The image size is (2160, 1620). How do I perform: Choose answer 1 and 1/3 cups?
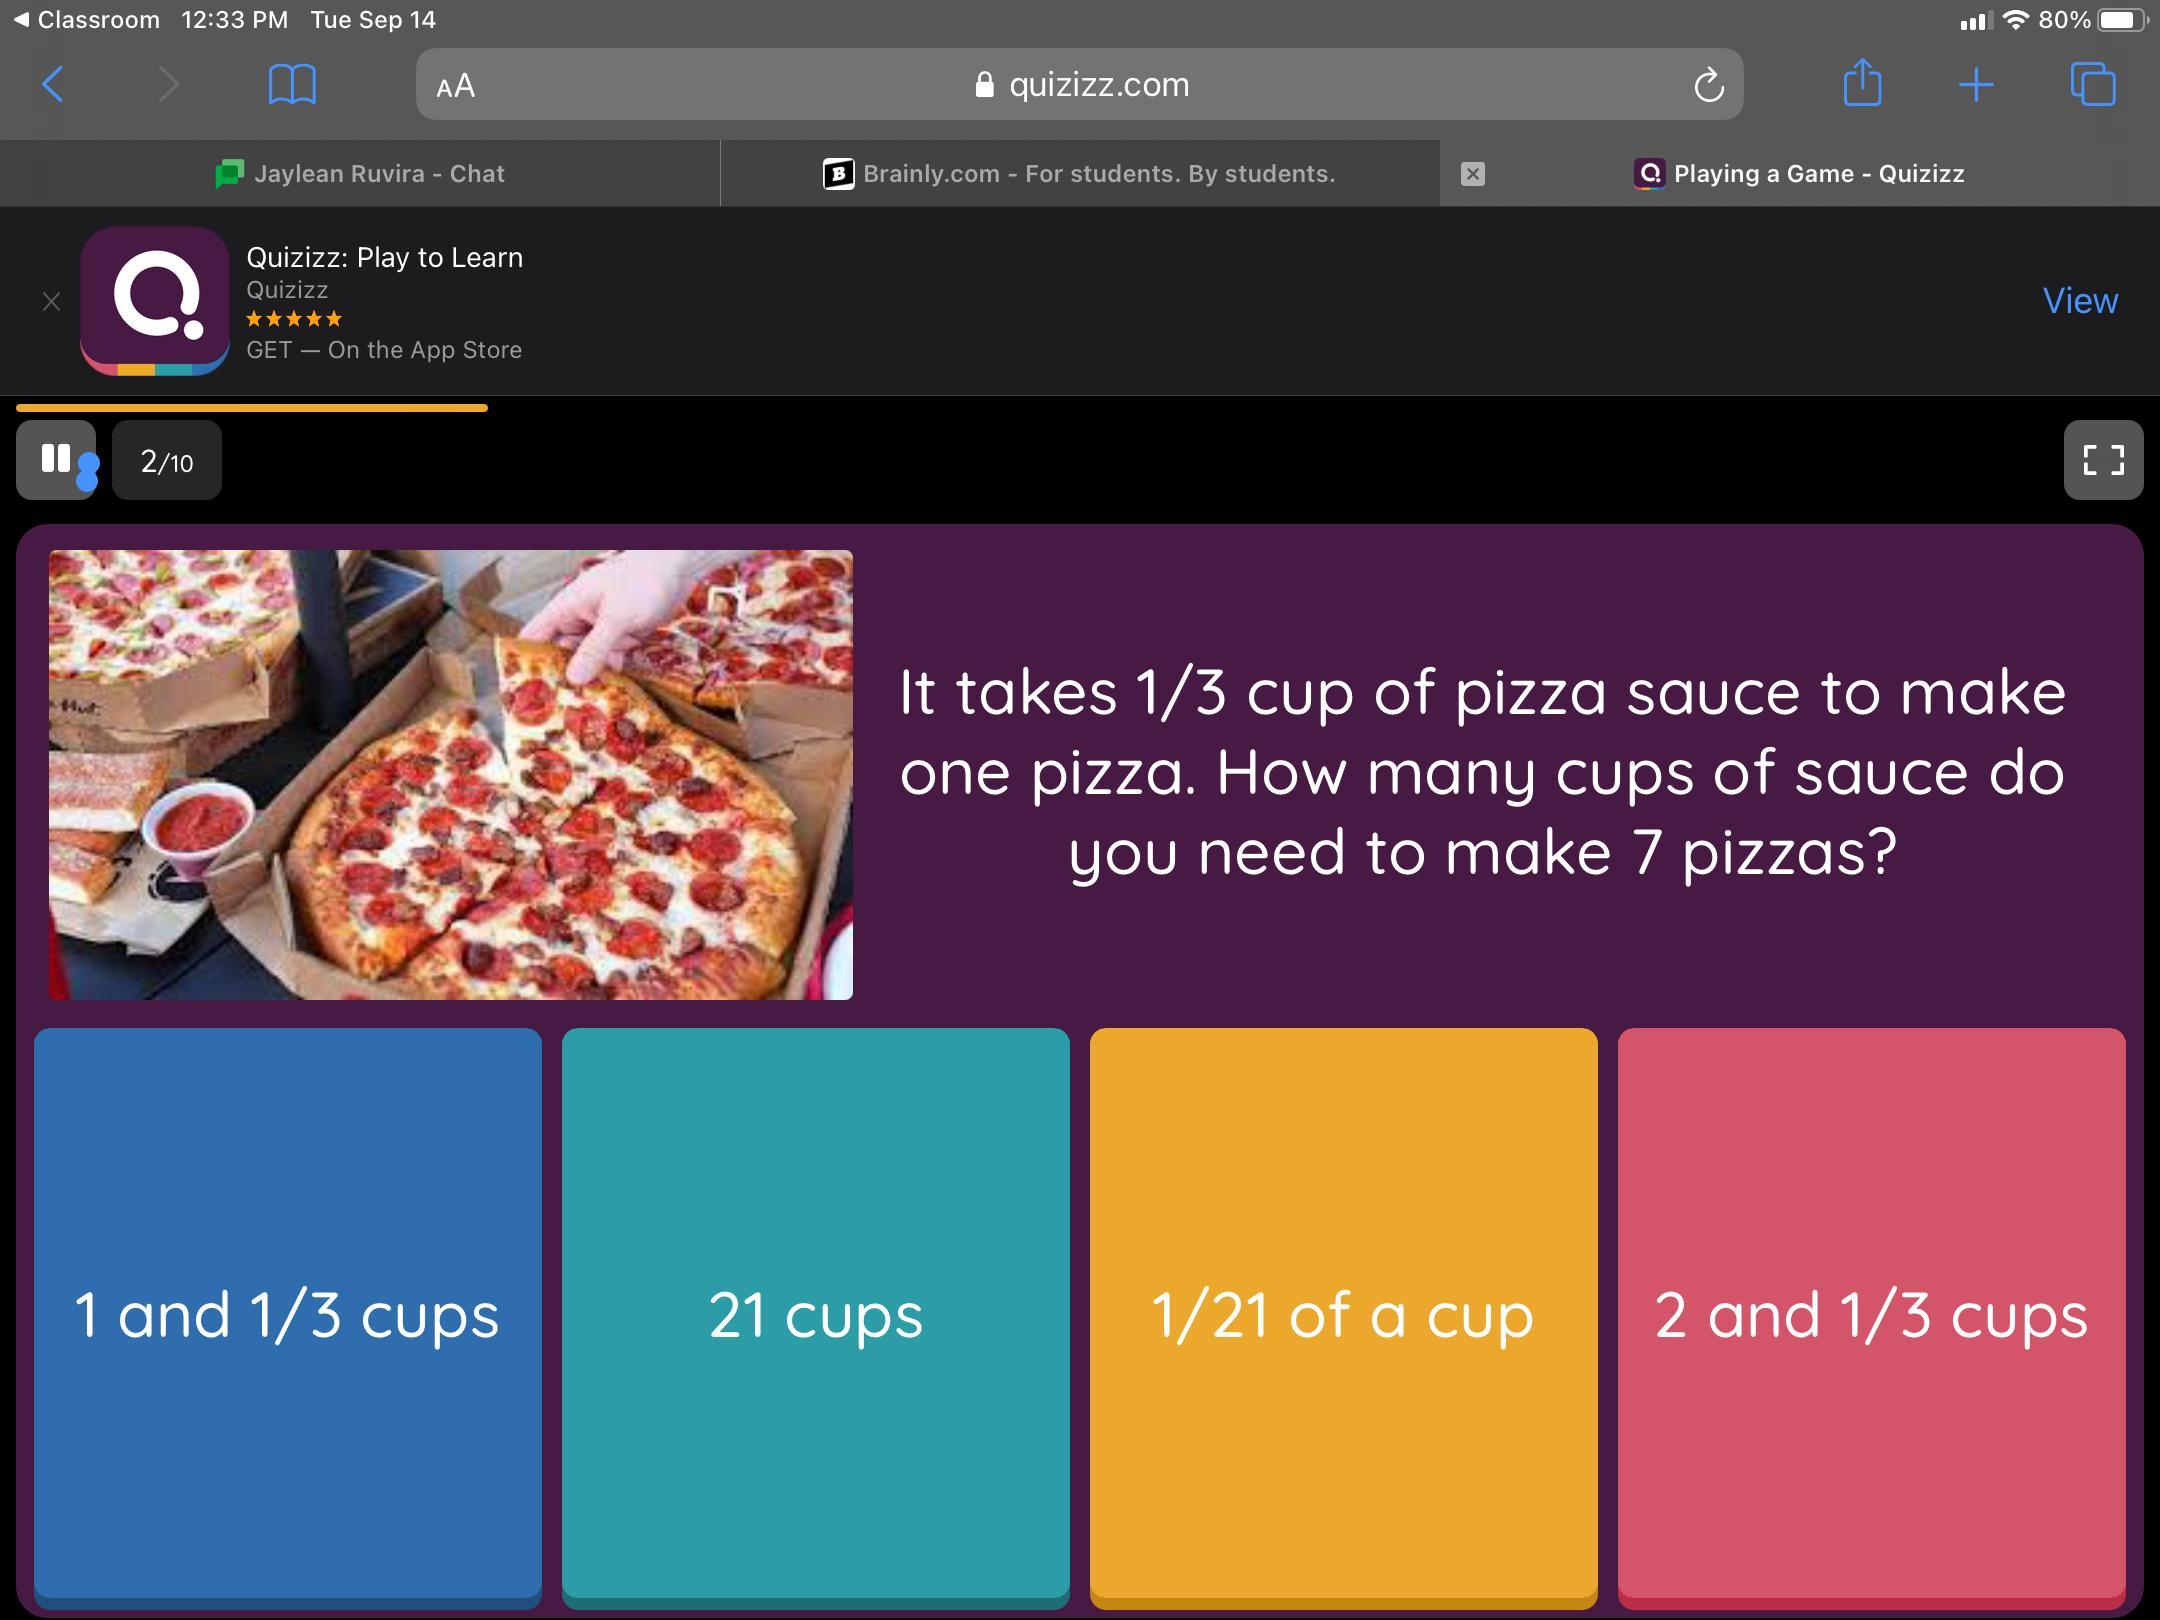(x=288, y=1314)
